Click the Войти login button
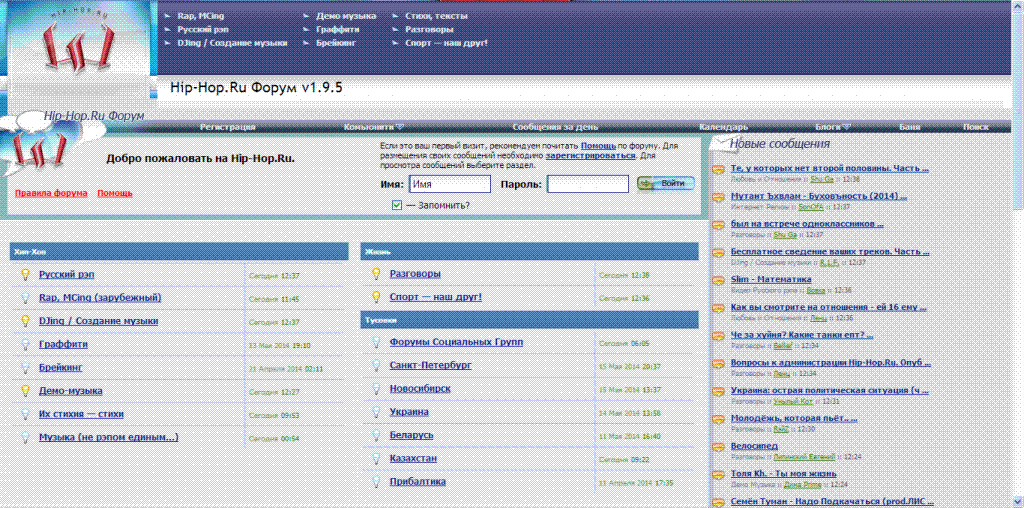 point(666,184)
